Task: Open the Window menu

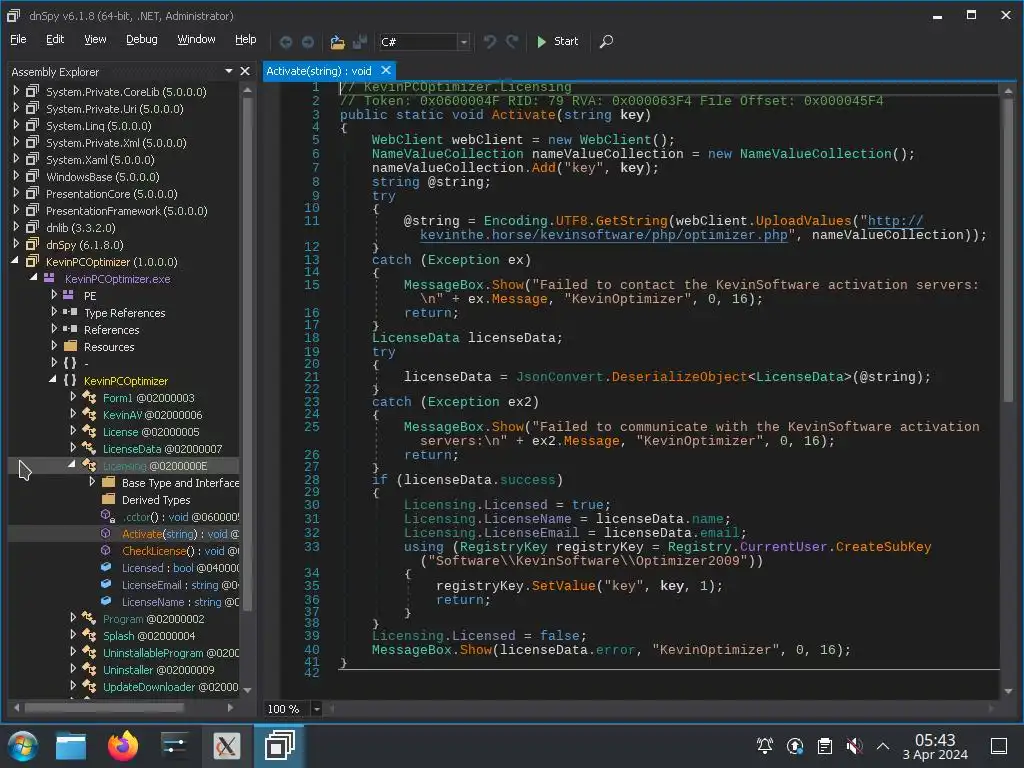Action: (x=196, y=39)
